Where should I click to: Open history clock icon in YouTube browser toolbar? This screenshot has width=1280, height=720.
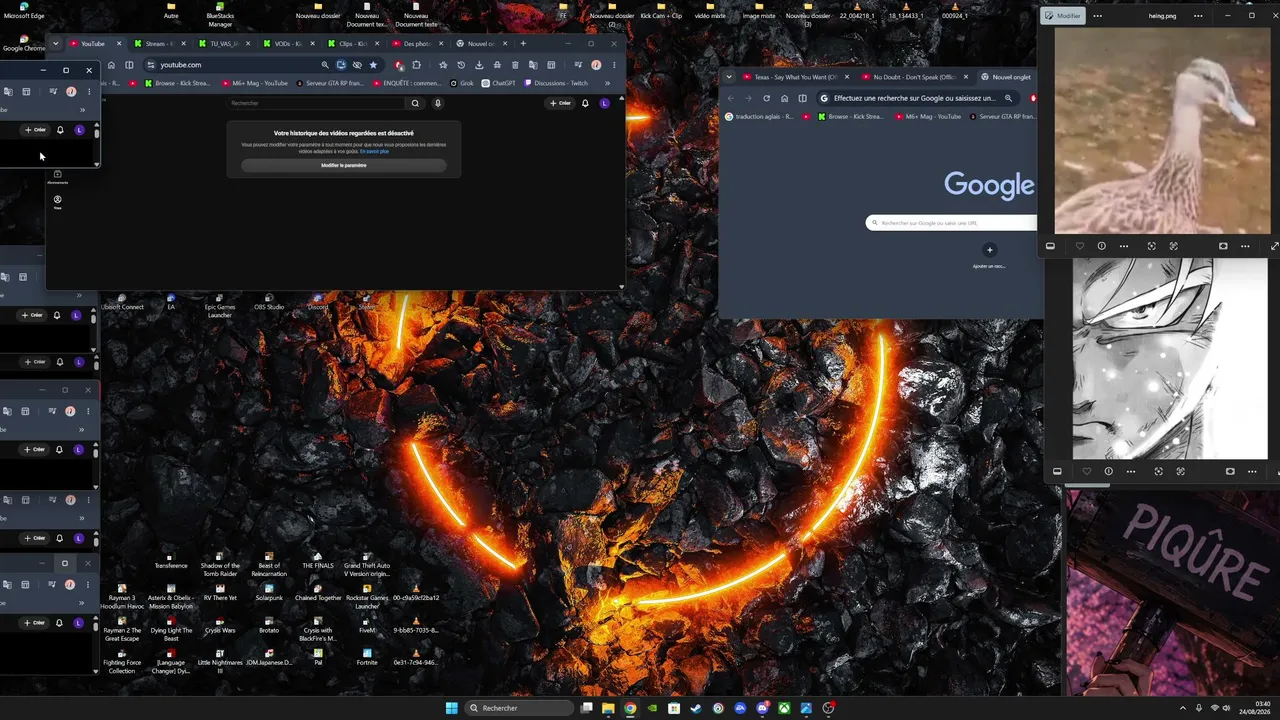click(461, 65)
